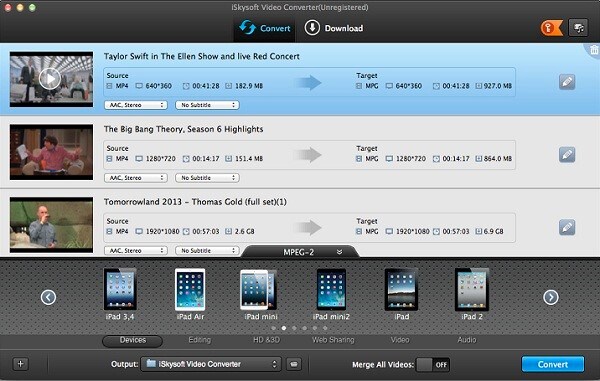The height and width of the screenshot is (381, 600).
Task: Click target resolution 1920*1080 value
Action: coord(412,231)
